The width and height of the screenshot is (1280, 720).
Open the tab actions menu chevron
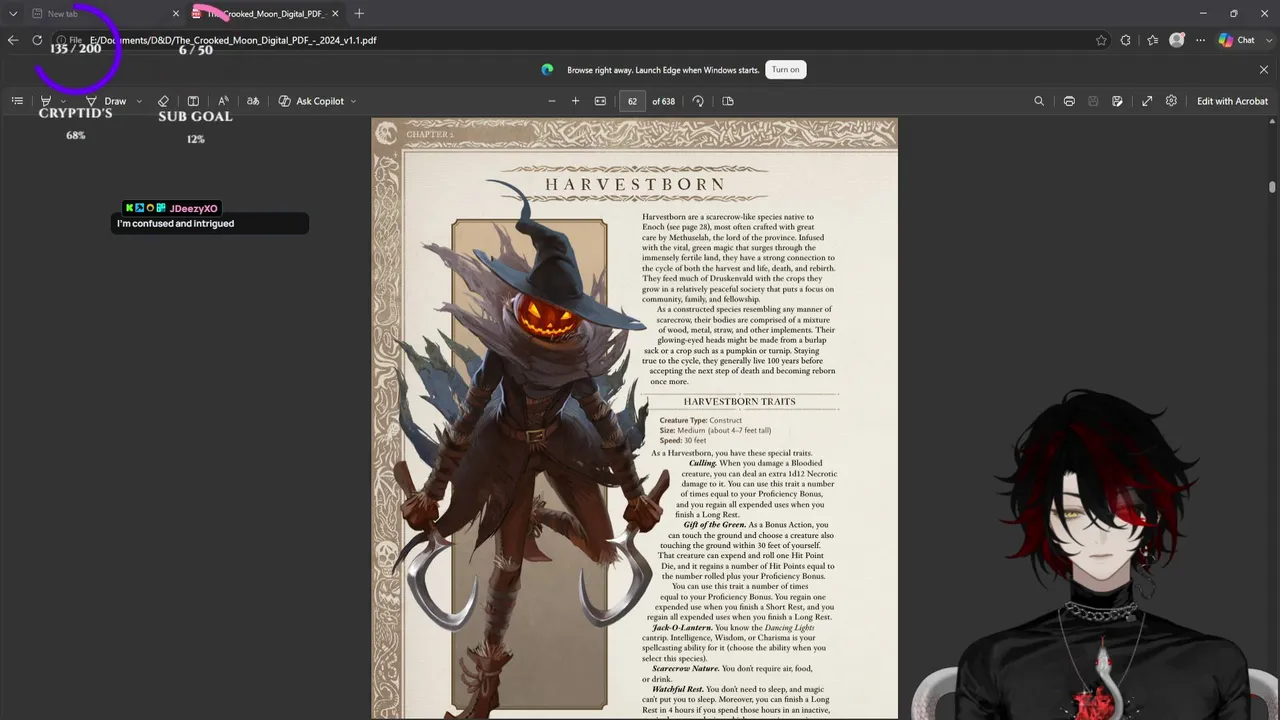(13, 14)
